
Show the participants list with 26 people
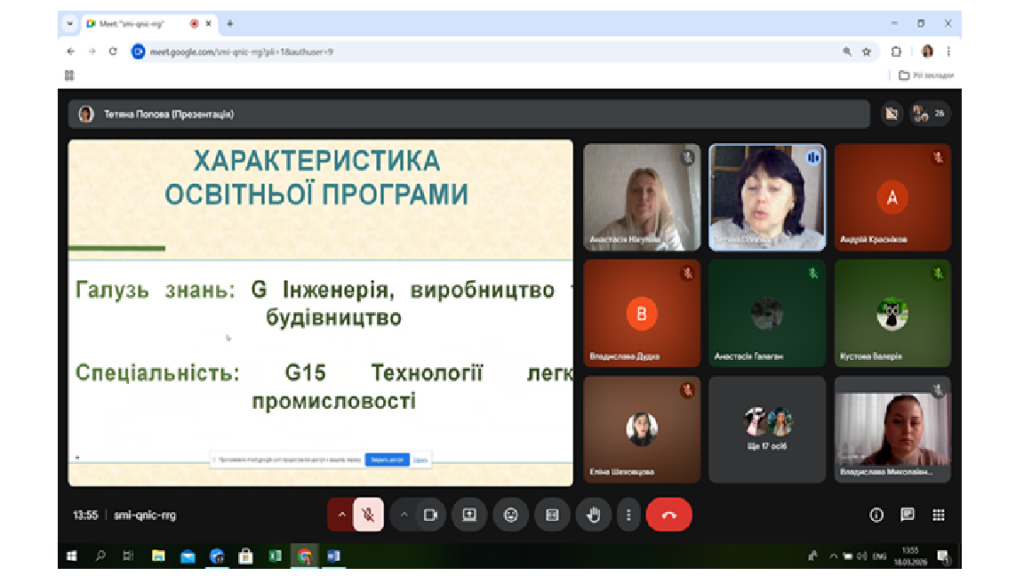pos(929,114)
